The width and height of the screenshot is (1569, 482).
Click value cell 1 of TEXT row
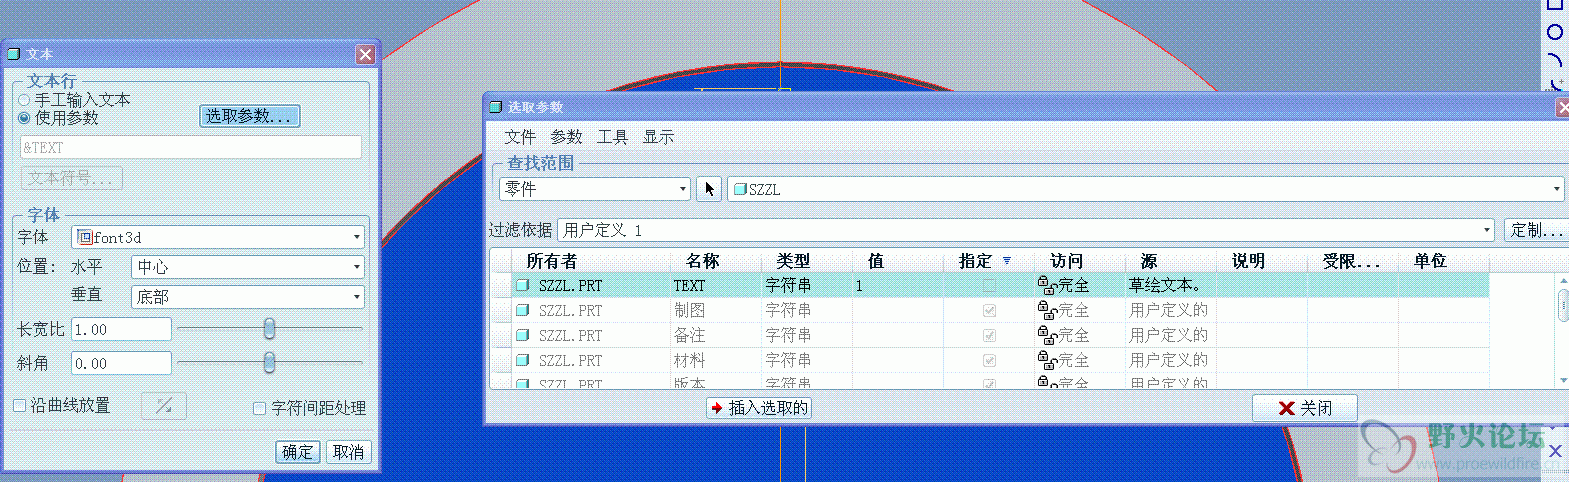click(897, 285)
